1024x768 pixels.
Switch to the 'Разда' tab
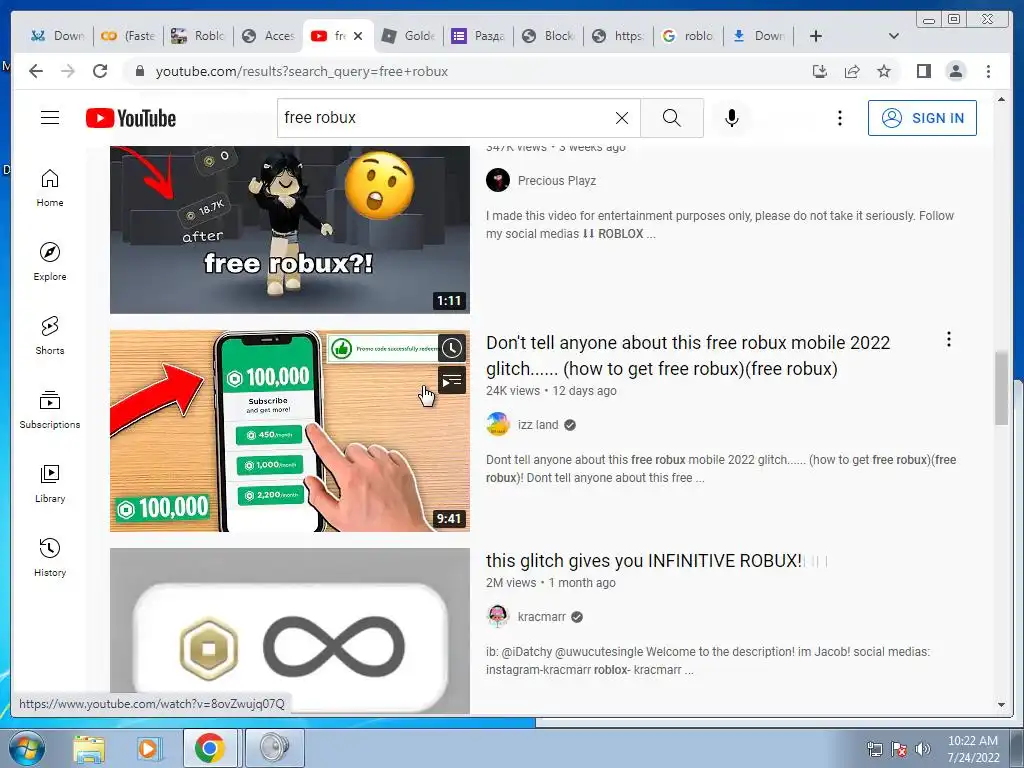pyautogui.click(x=479, y=36)
